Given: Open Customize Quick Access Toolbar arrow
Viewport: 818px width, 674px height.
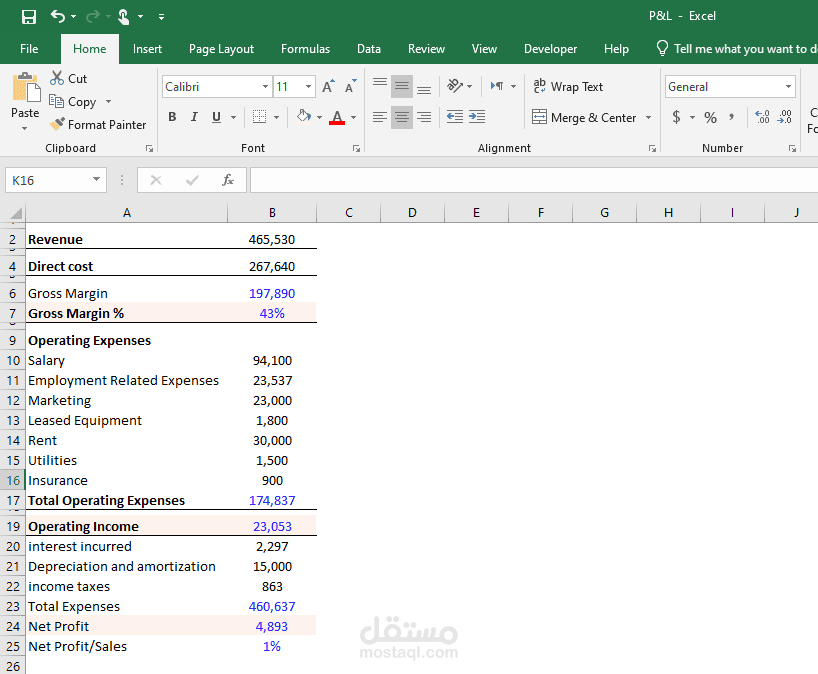Looking at the screenshot, I should 161,17.
